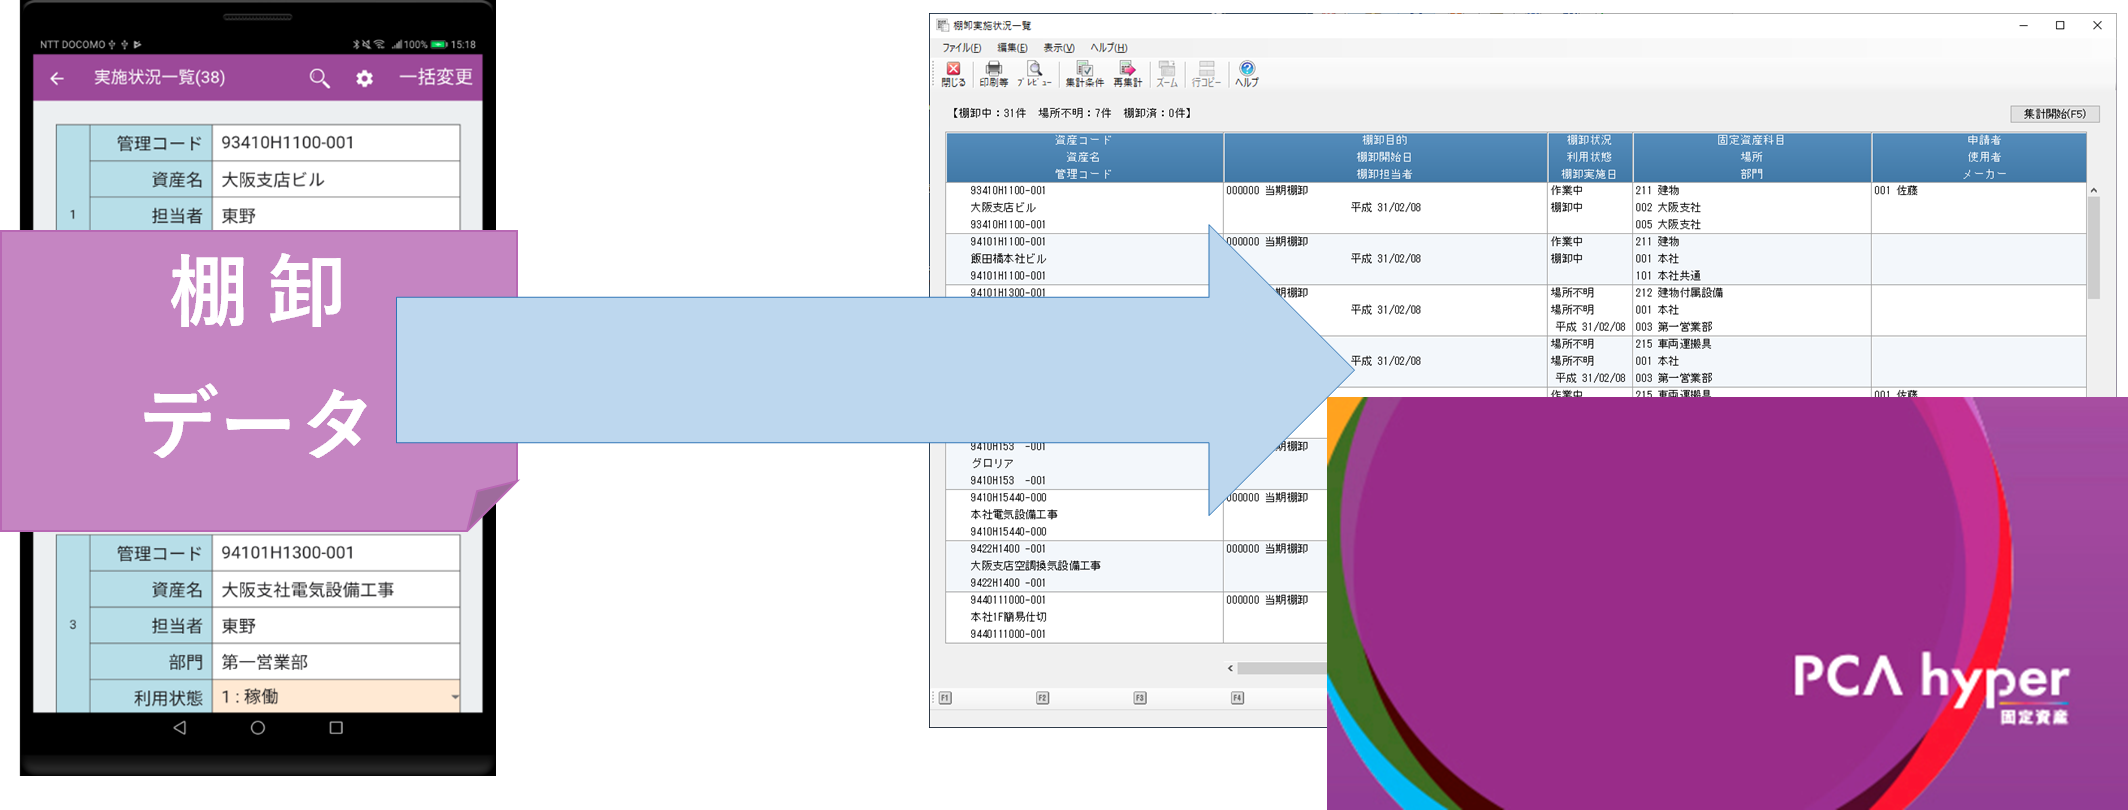Select the row 本社電気設備工事
2128x810 pixels.
tap(1014, 515)
